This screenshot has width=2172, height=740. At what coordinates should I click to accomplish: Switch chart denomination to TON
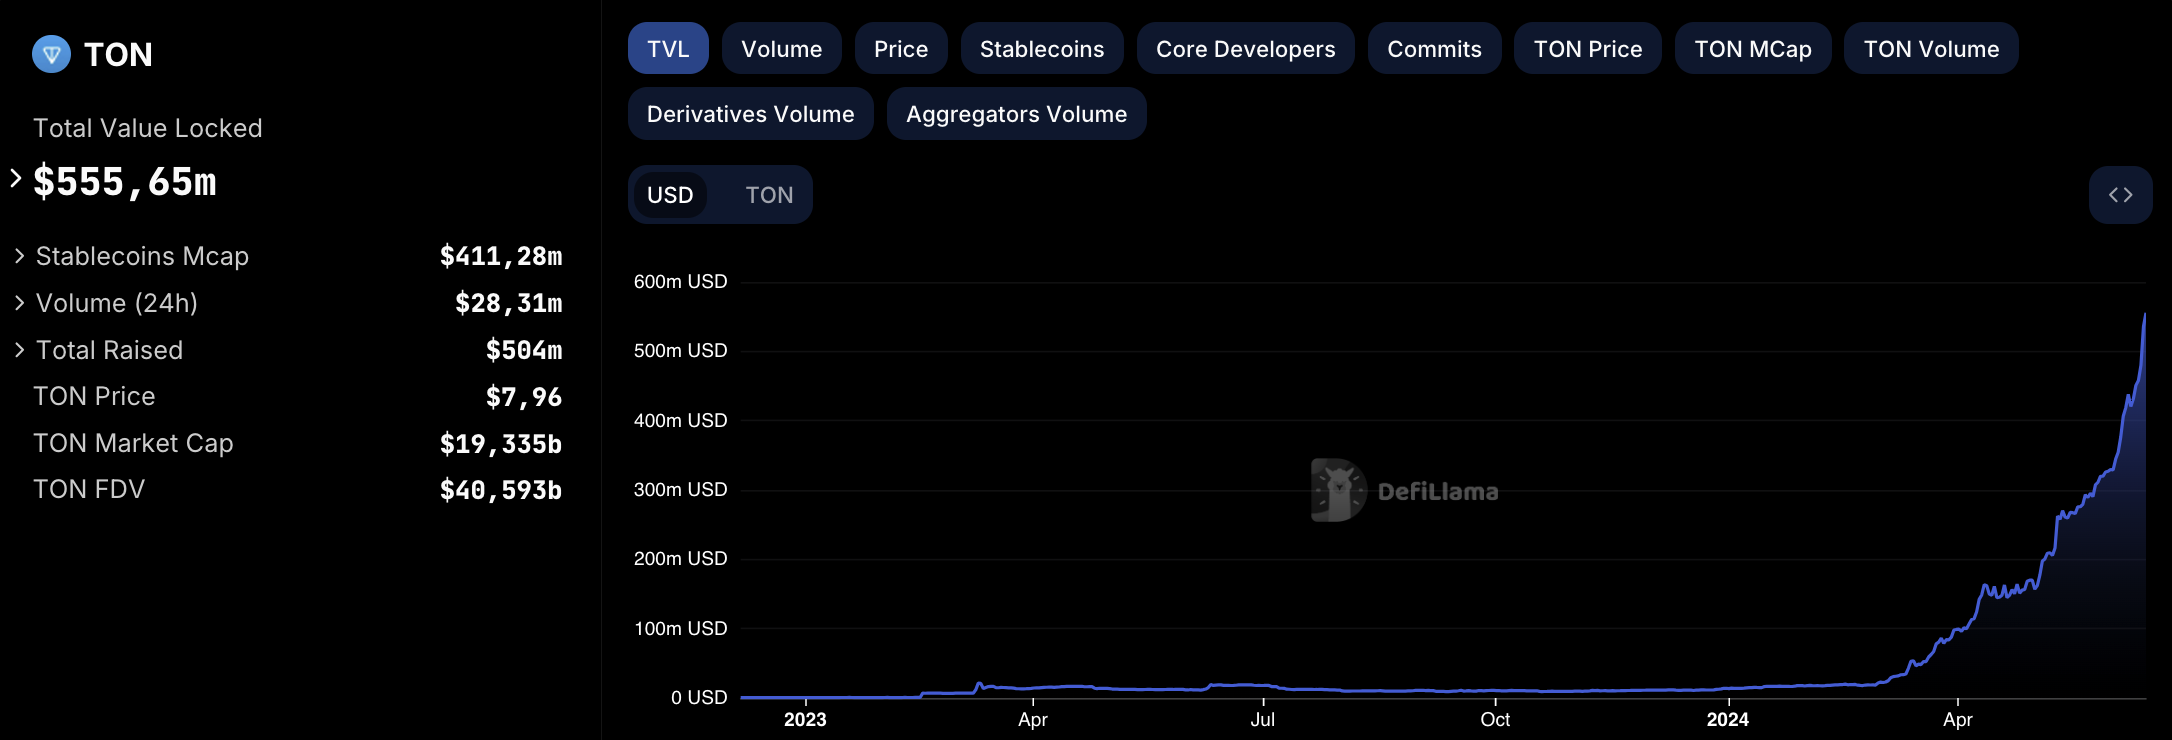[x=769, y=195]
